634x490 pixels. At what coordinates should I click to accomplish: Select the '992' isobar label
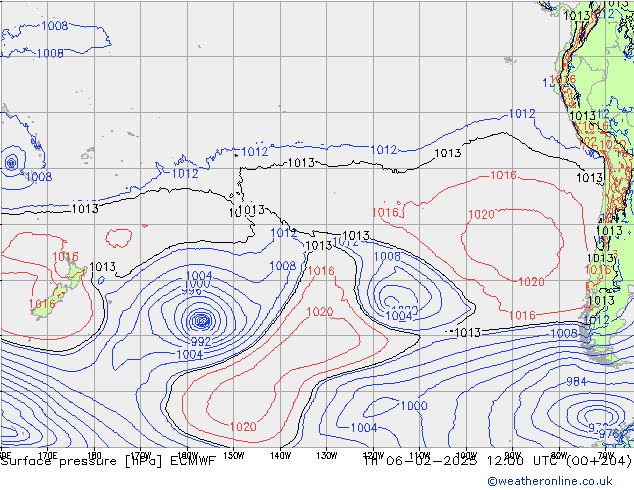pyautogui.click(x=201, y=342)
